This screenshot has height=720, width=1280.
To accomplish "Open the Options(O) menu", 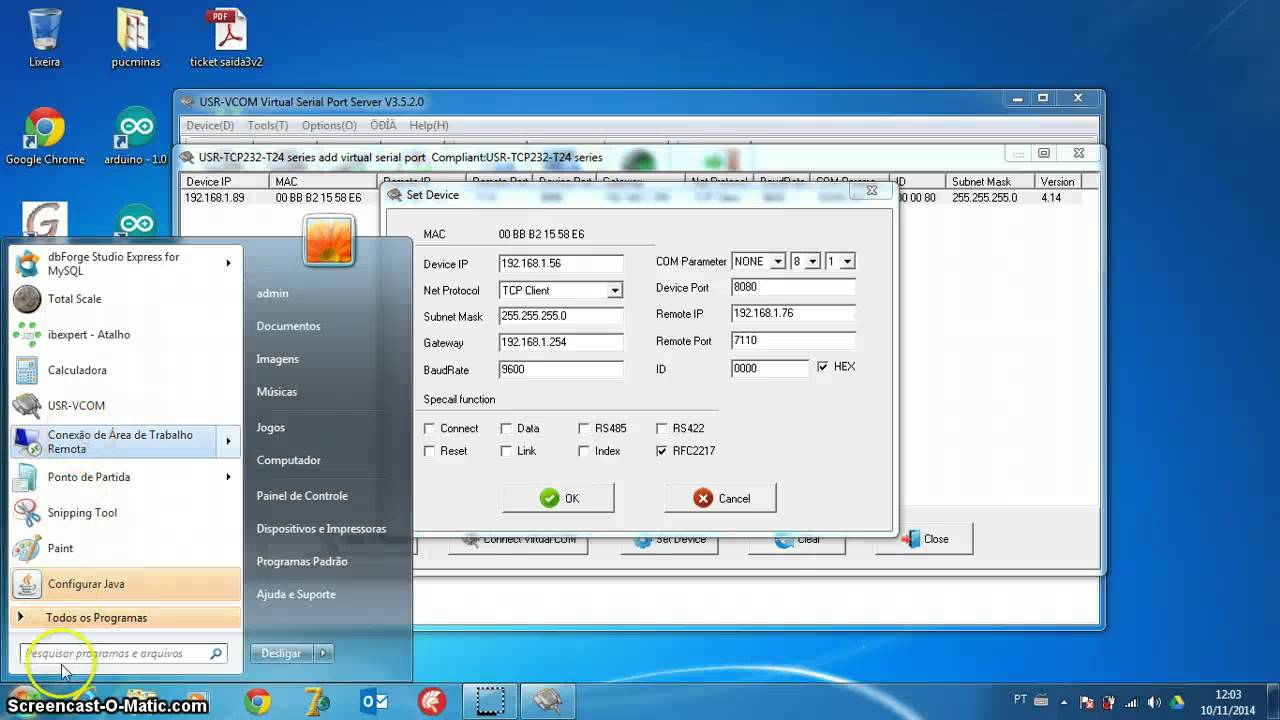I will 329,126.
